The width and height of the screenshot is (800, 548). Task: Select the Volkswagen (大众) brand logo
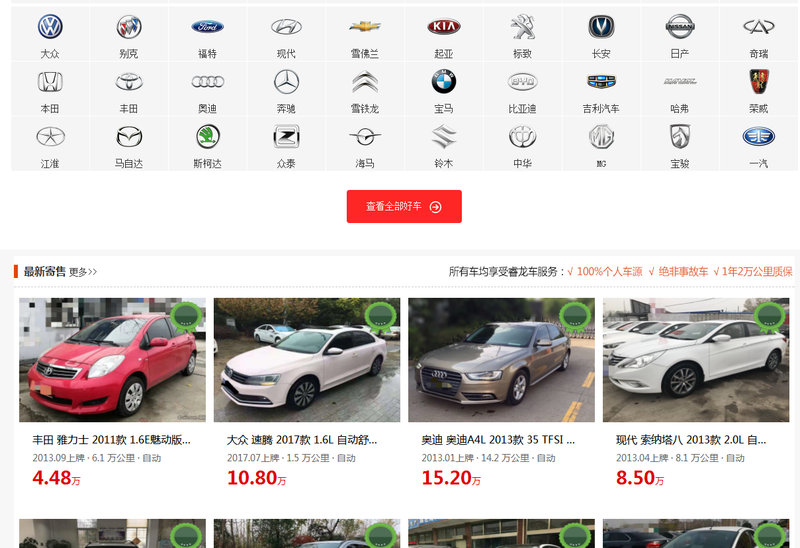50,27
